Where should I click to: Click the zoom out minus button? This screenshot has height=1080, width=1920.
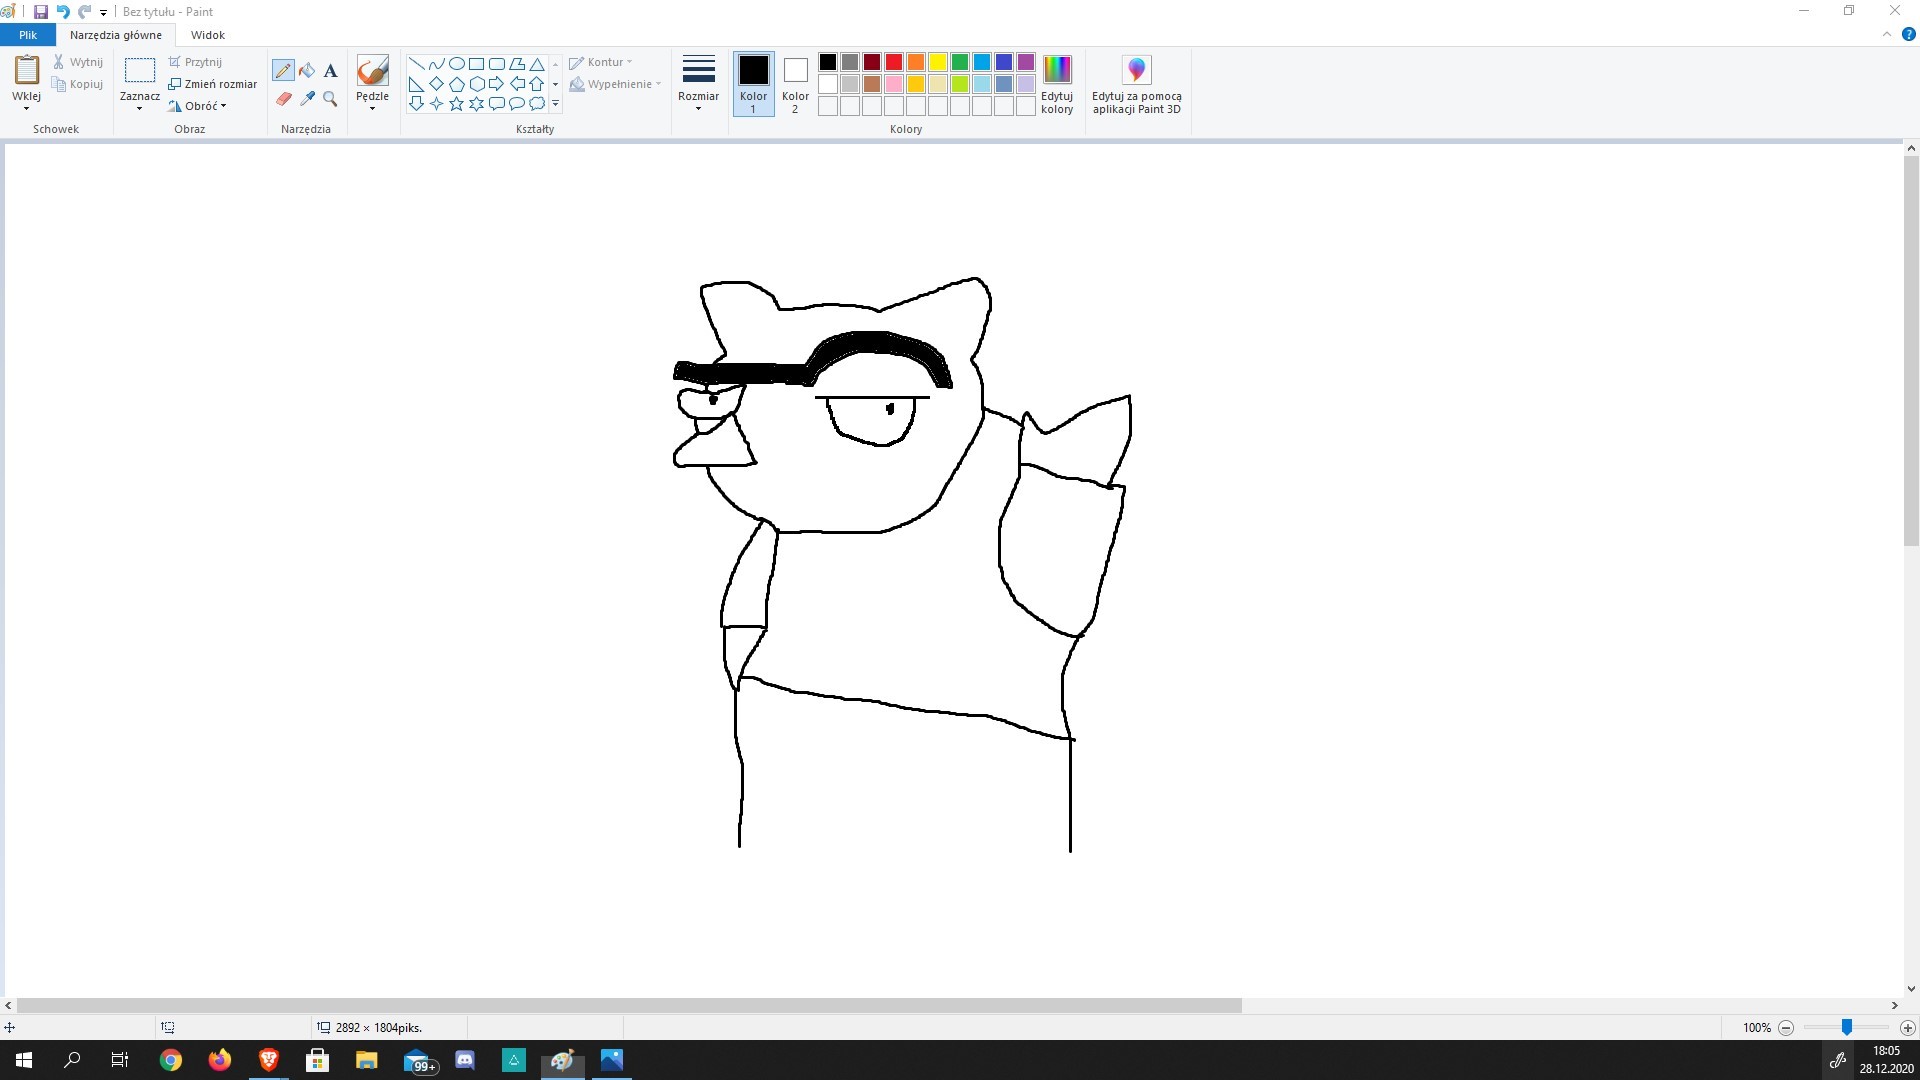coord(1786,1027)
